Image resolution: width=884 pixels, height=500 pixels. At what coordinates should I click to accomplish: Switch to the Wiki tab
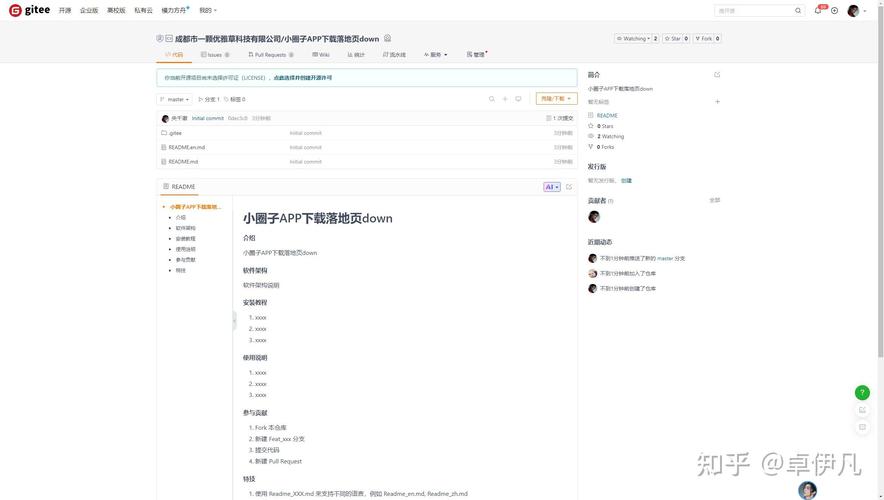point(321,55)
